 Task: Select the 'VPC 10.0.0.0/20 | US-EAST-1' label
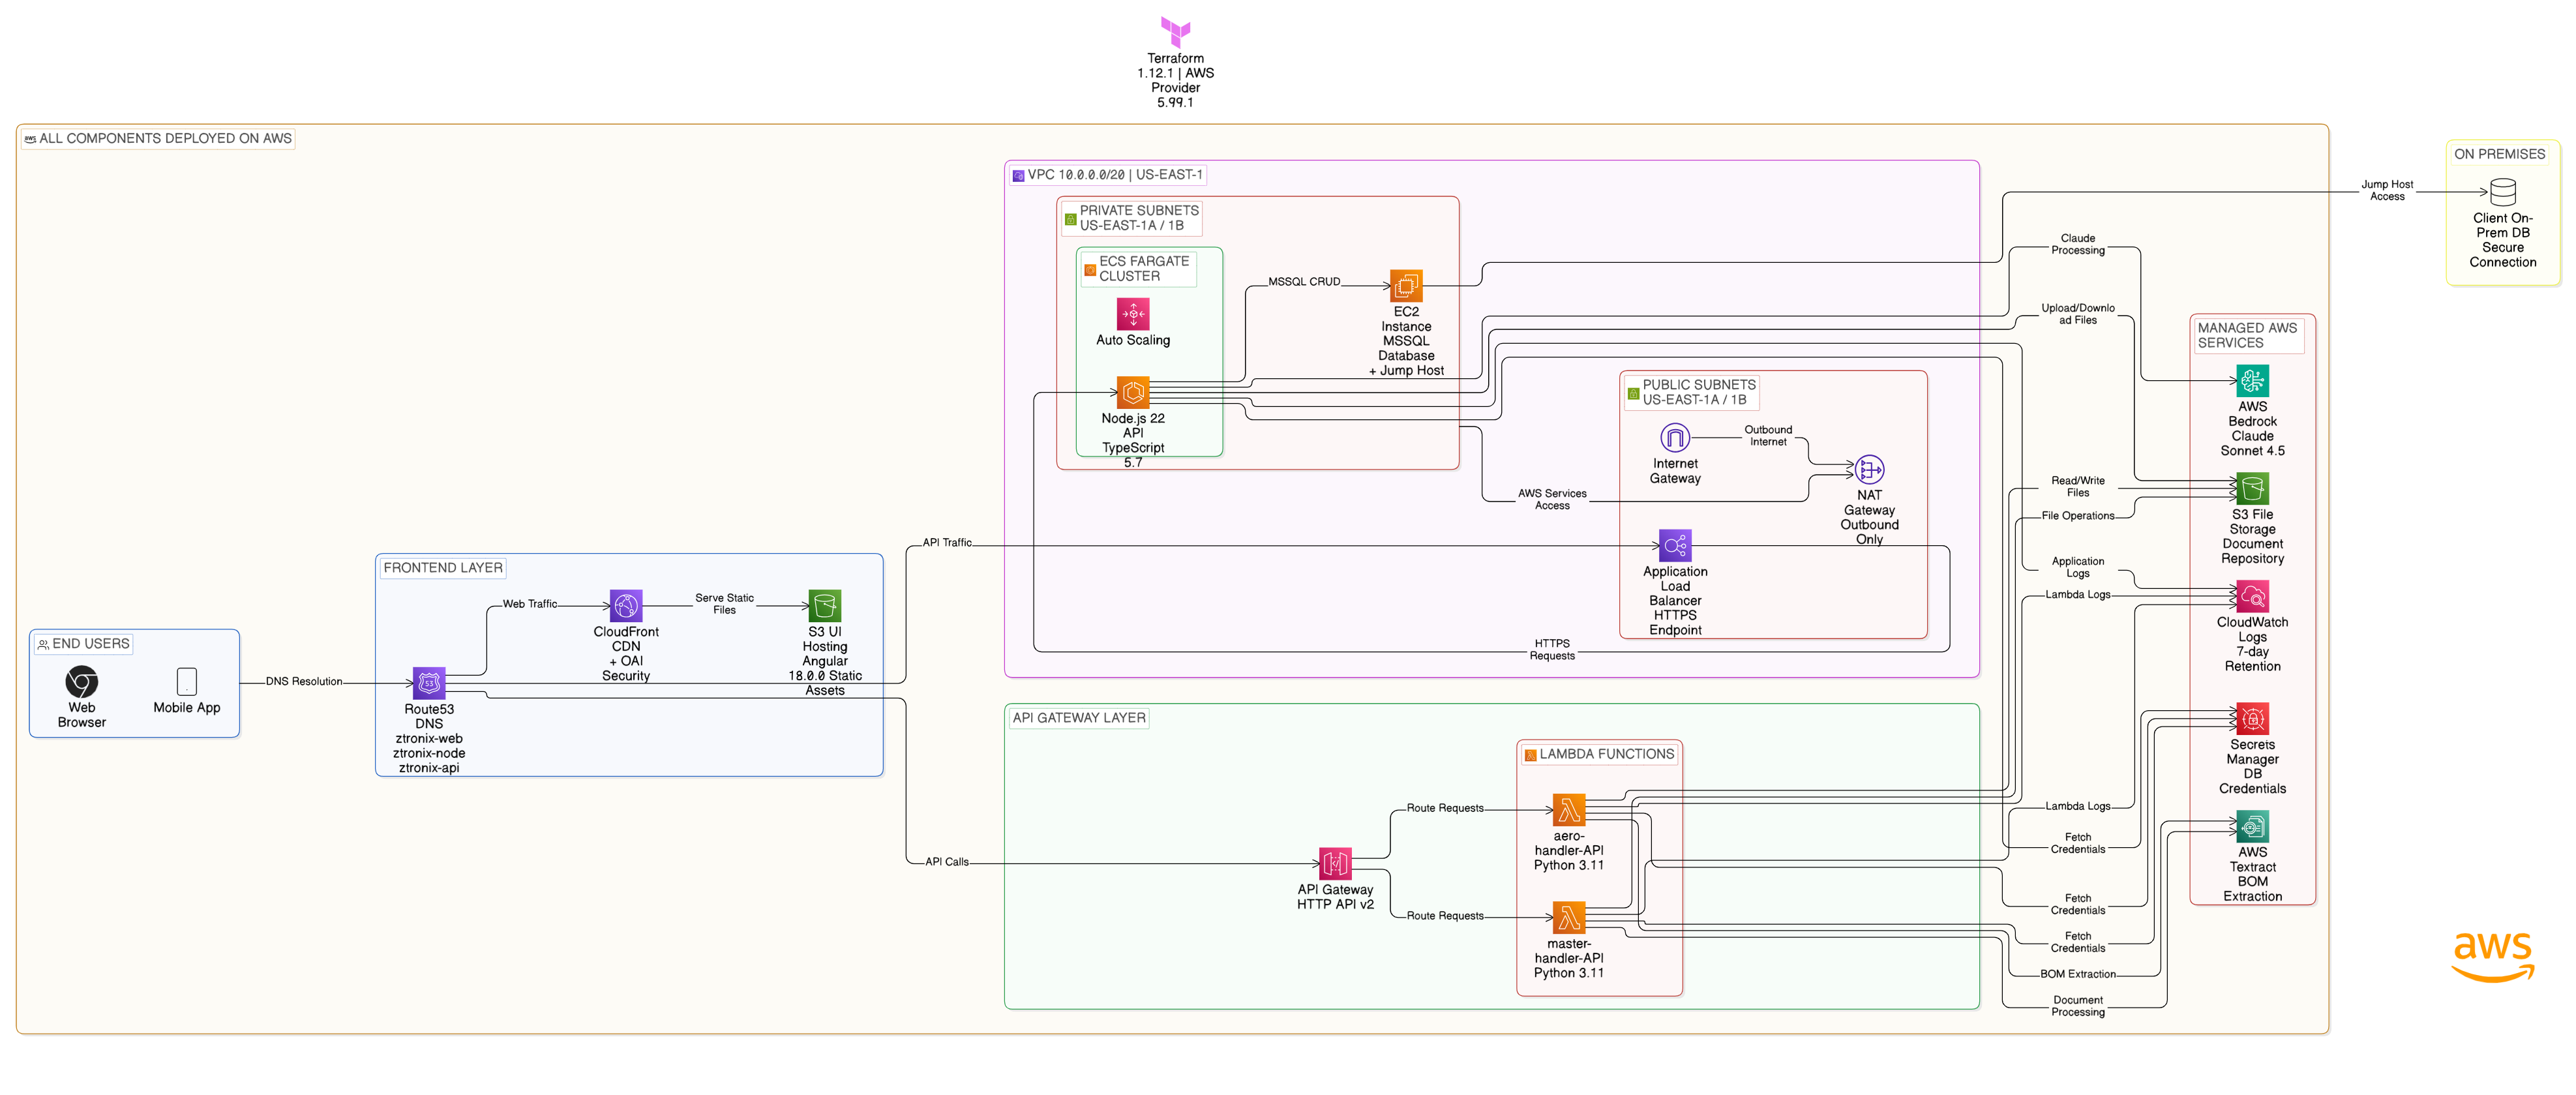click(x=1107, y=175)
